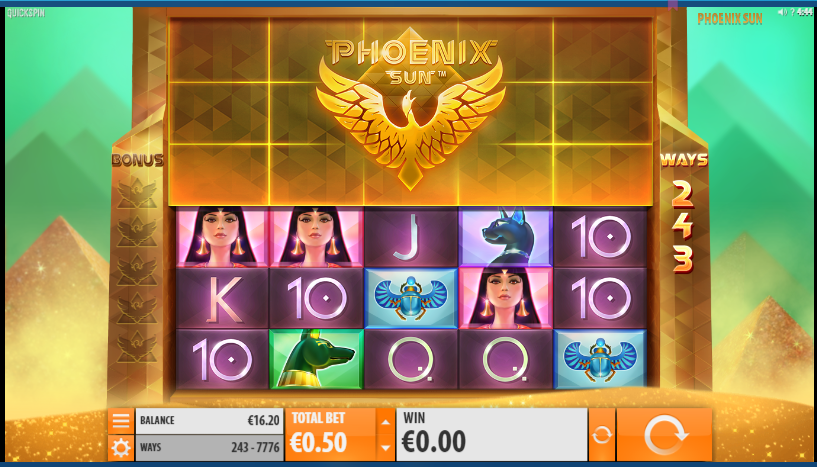
Task: Open help via the question mark icon
Action: [792, 12]
